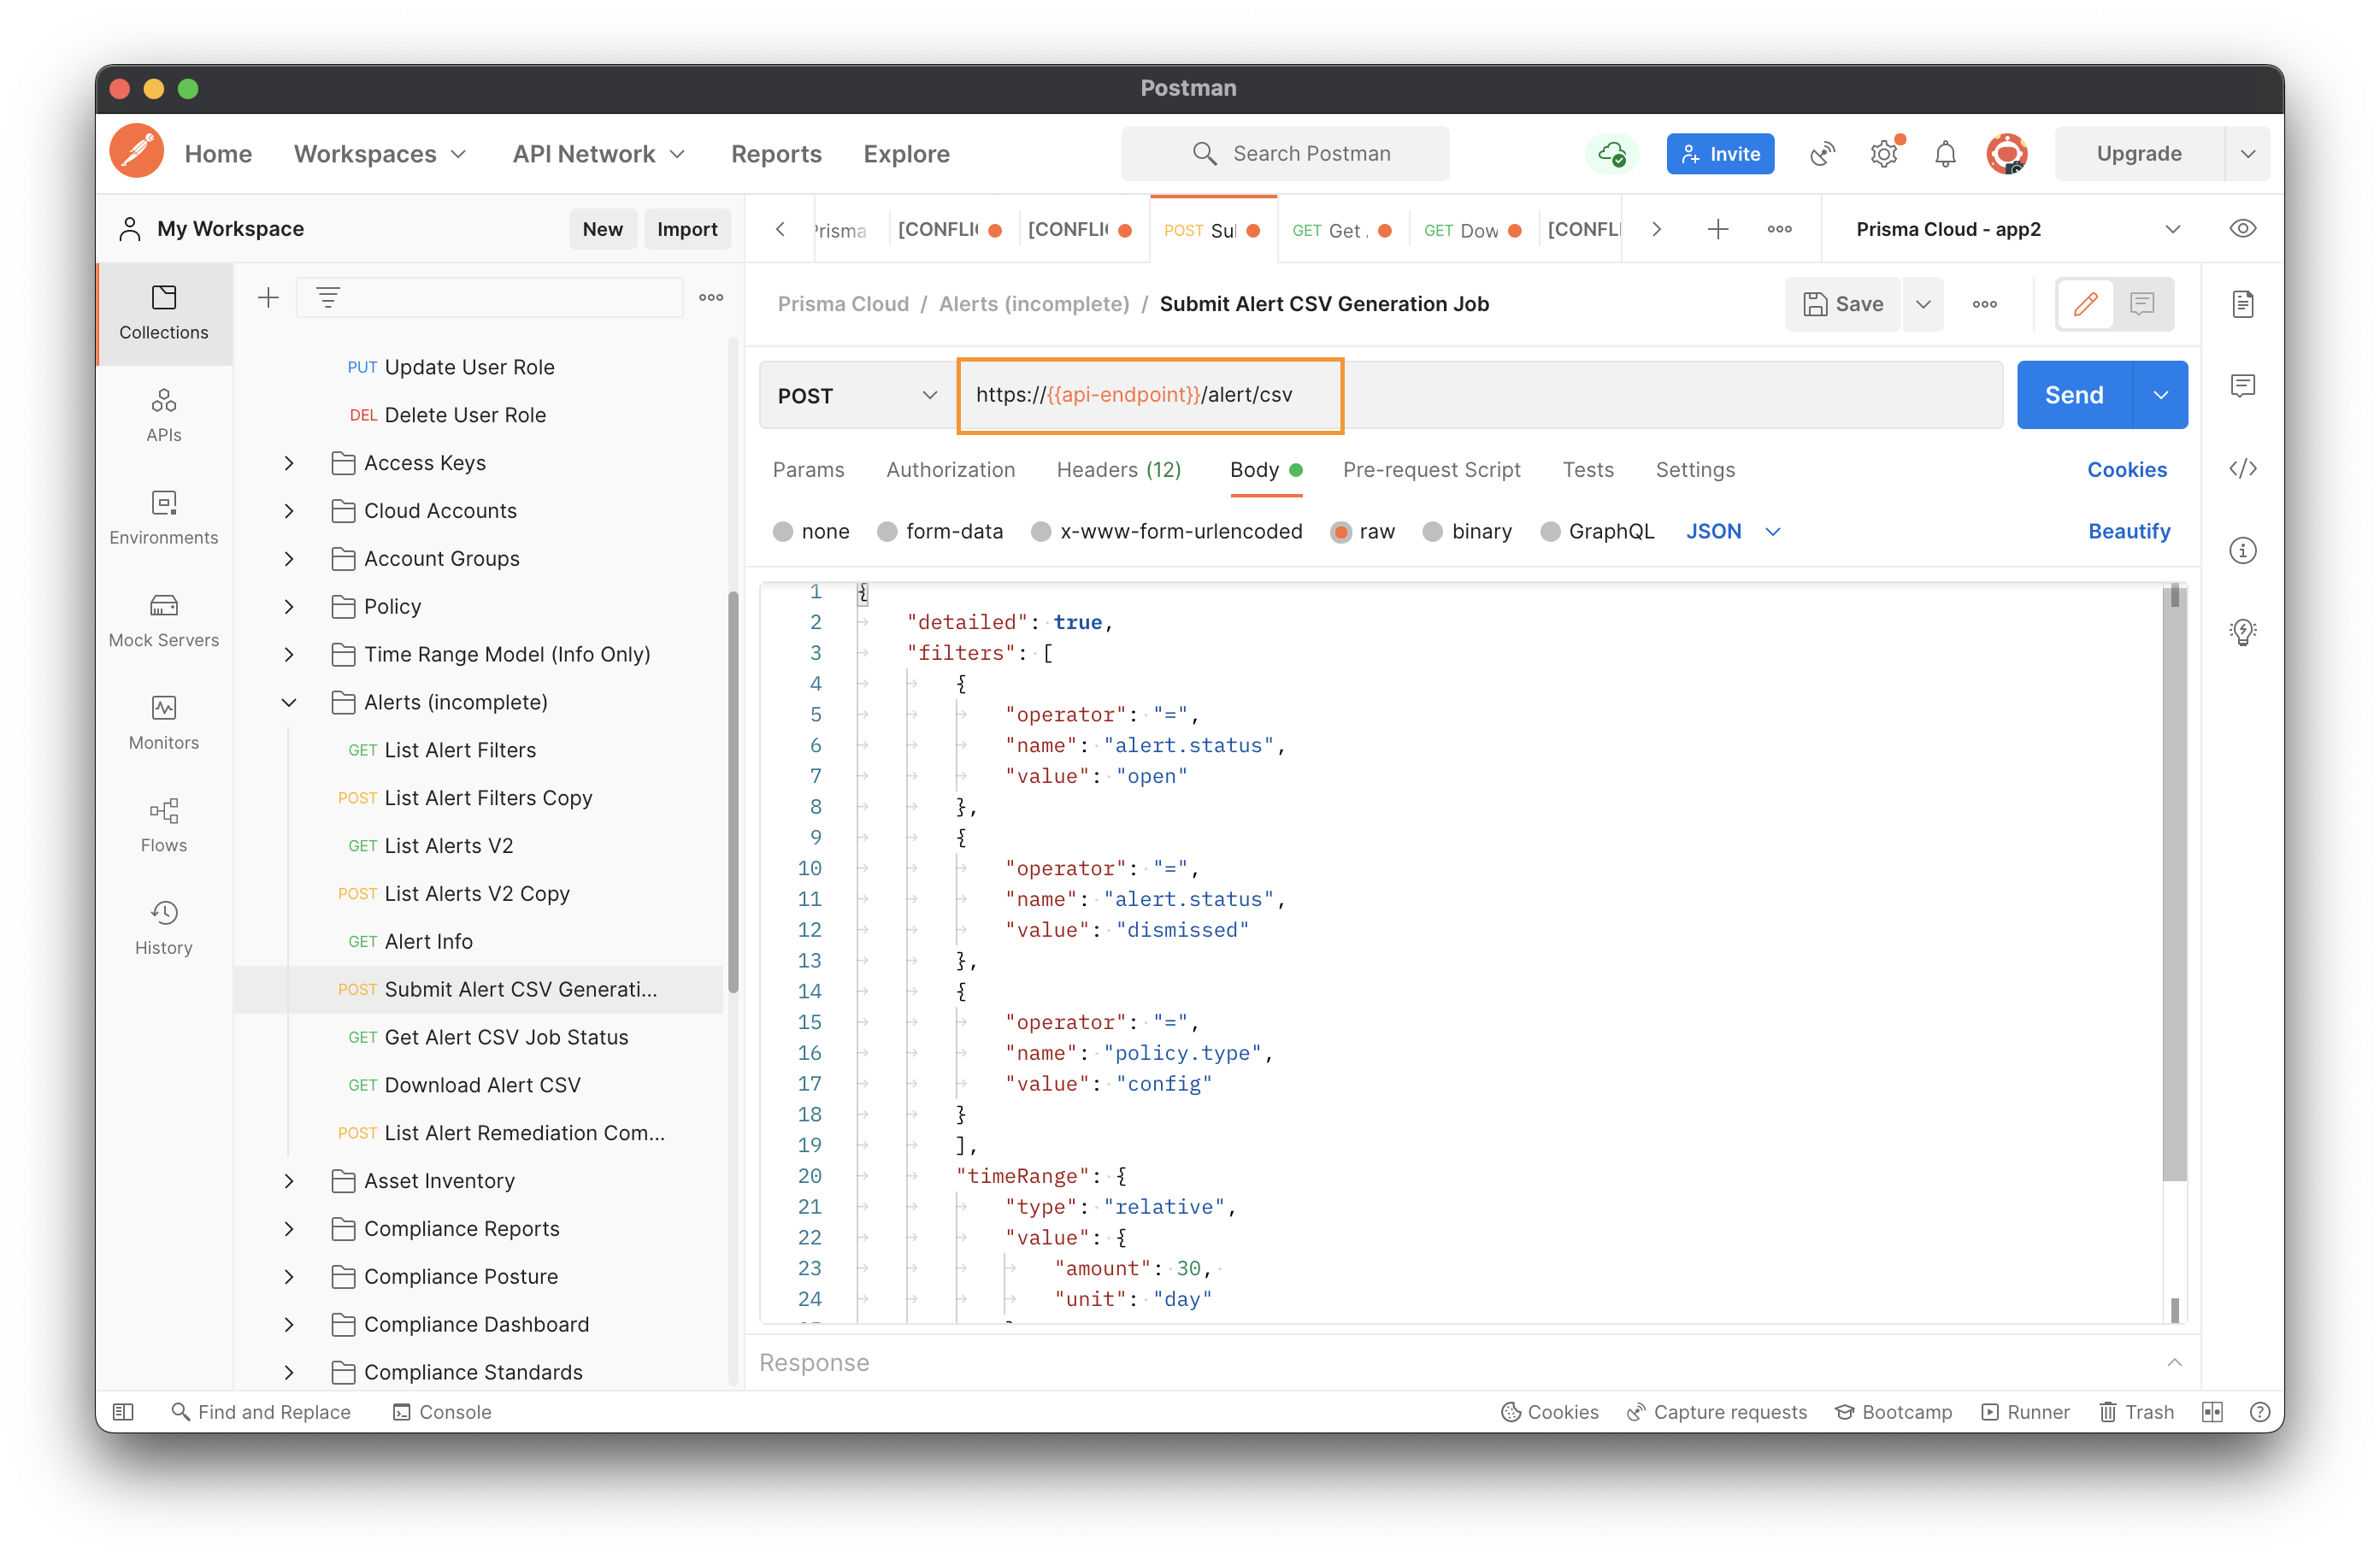Open the comments icon in right sidebar
This screenshot has width=2380, height=1559.
2243,387
